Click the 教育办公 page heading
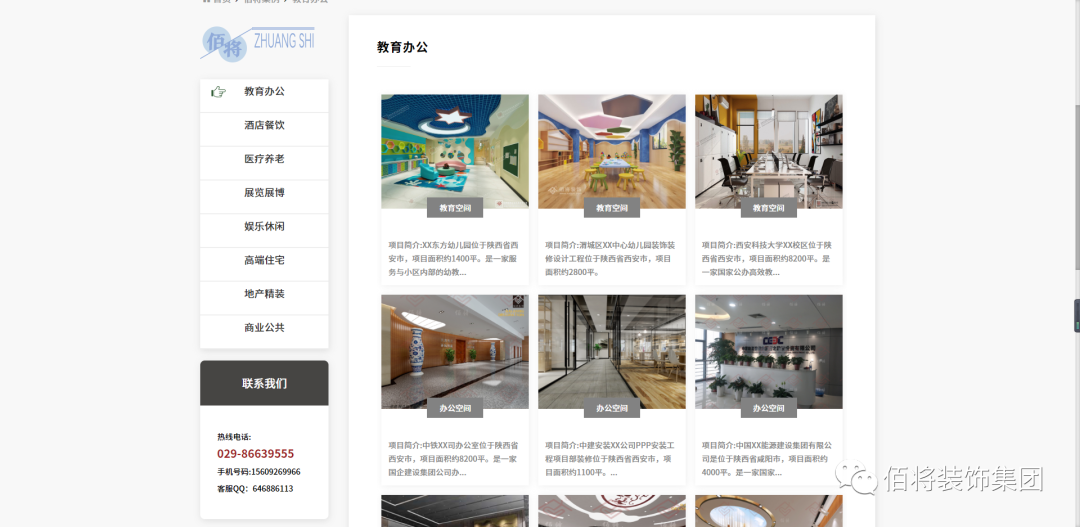Viewport: 1080px width, 527px height. [x=402, y=48]
